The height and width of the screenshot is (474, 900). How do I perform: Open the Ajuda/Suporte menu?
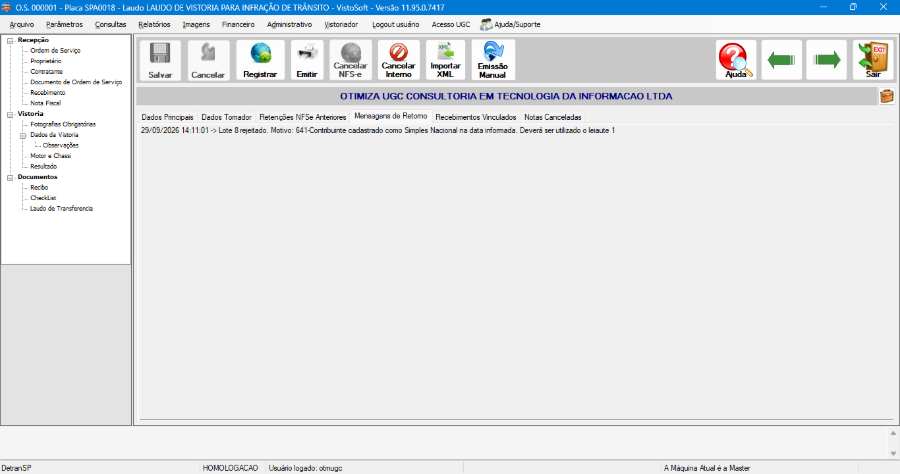510,25
